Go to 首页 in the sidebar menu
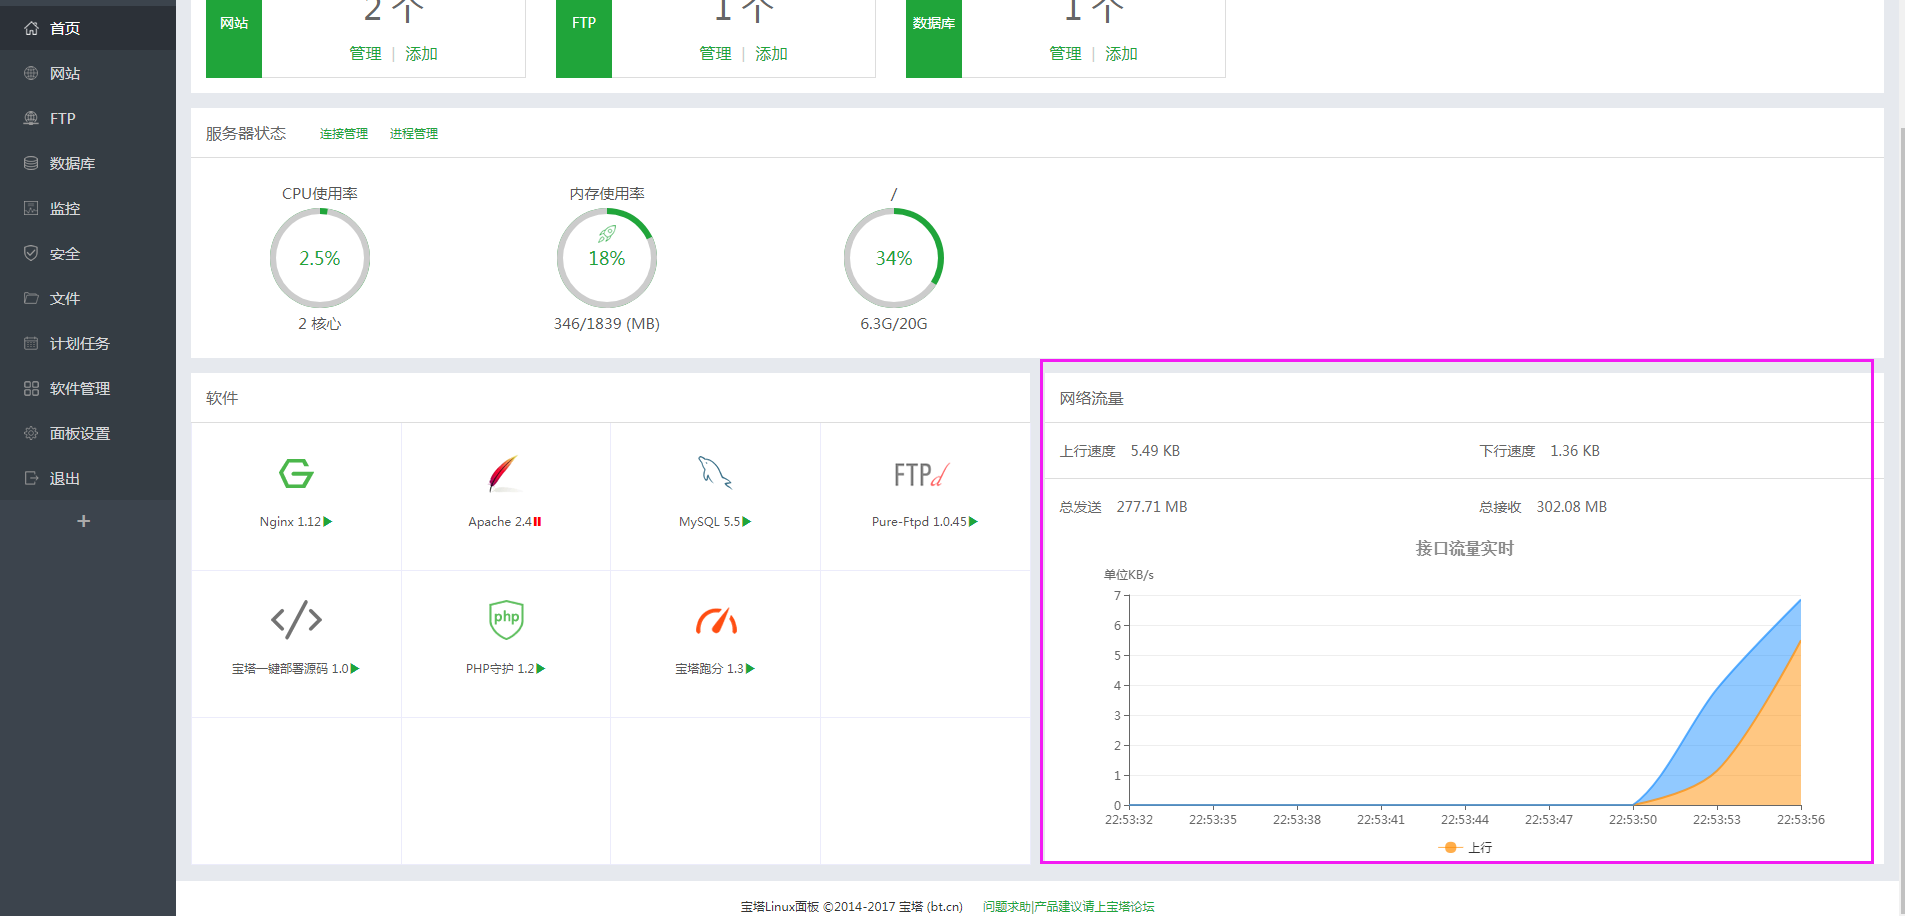Viewport: 1905px width, 916px height. (x=88, y=28)
